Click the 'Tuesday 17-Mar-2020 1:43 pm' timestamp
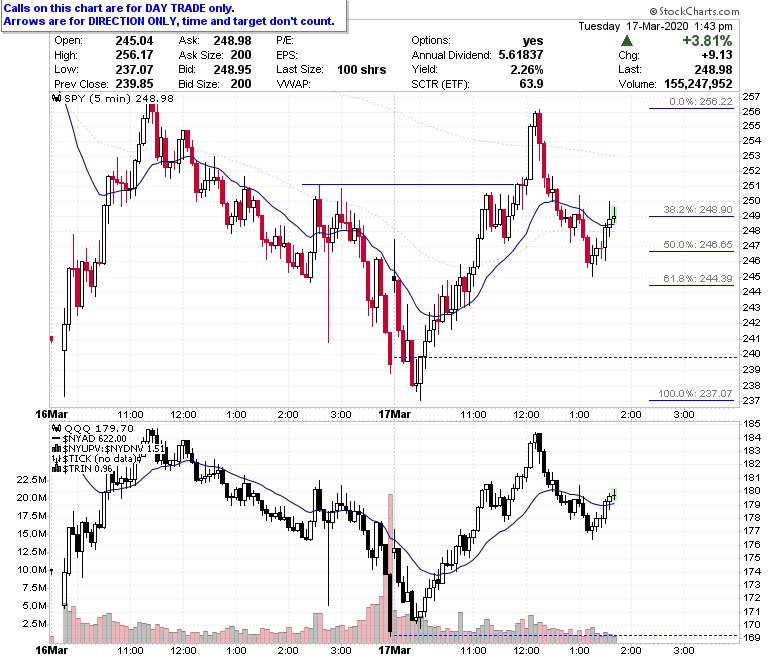 (655, 26)
